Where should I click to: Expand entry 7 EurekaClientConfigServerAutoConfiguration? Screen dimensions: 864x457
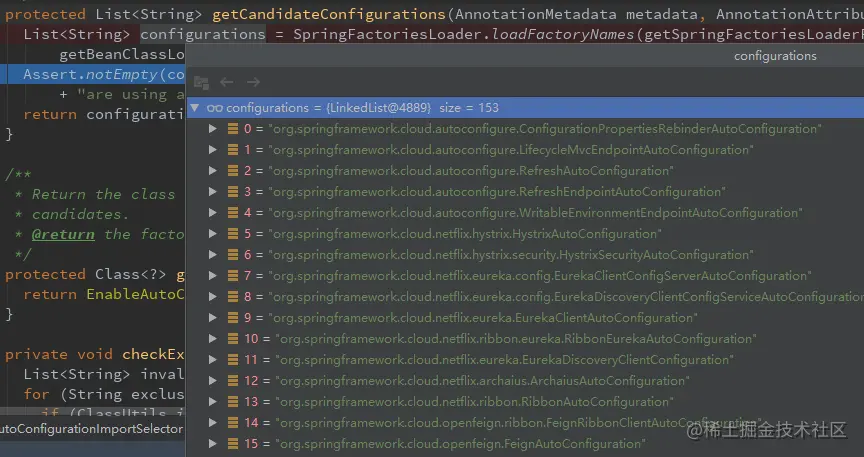click(x=212, y=276)
